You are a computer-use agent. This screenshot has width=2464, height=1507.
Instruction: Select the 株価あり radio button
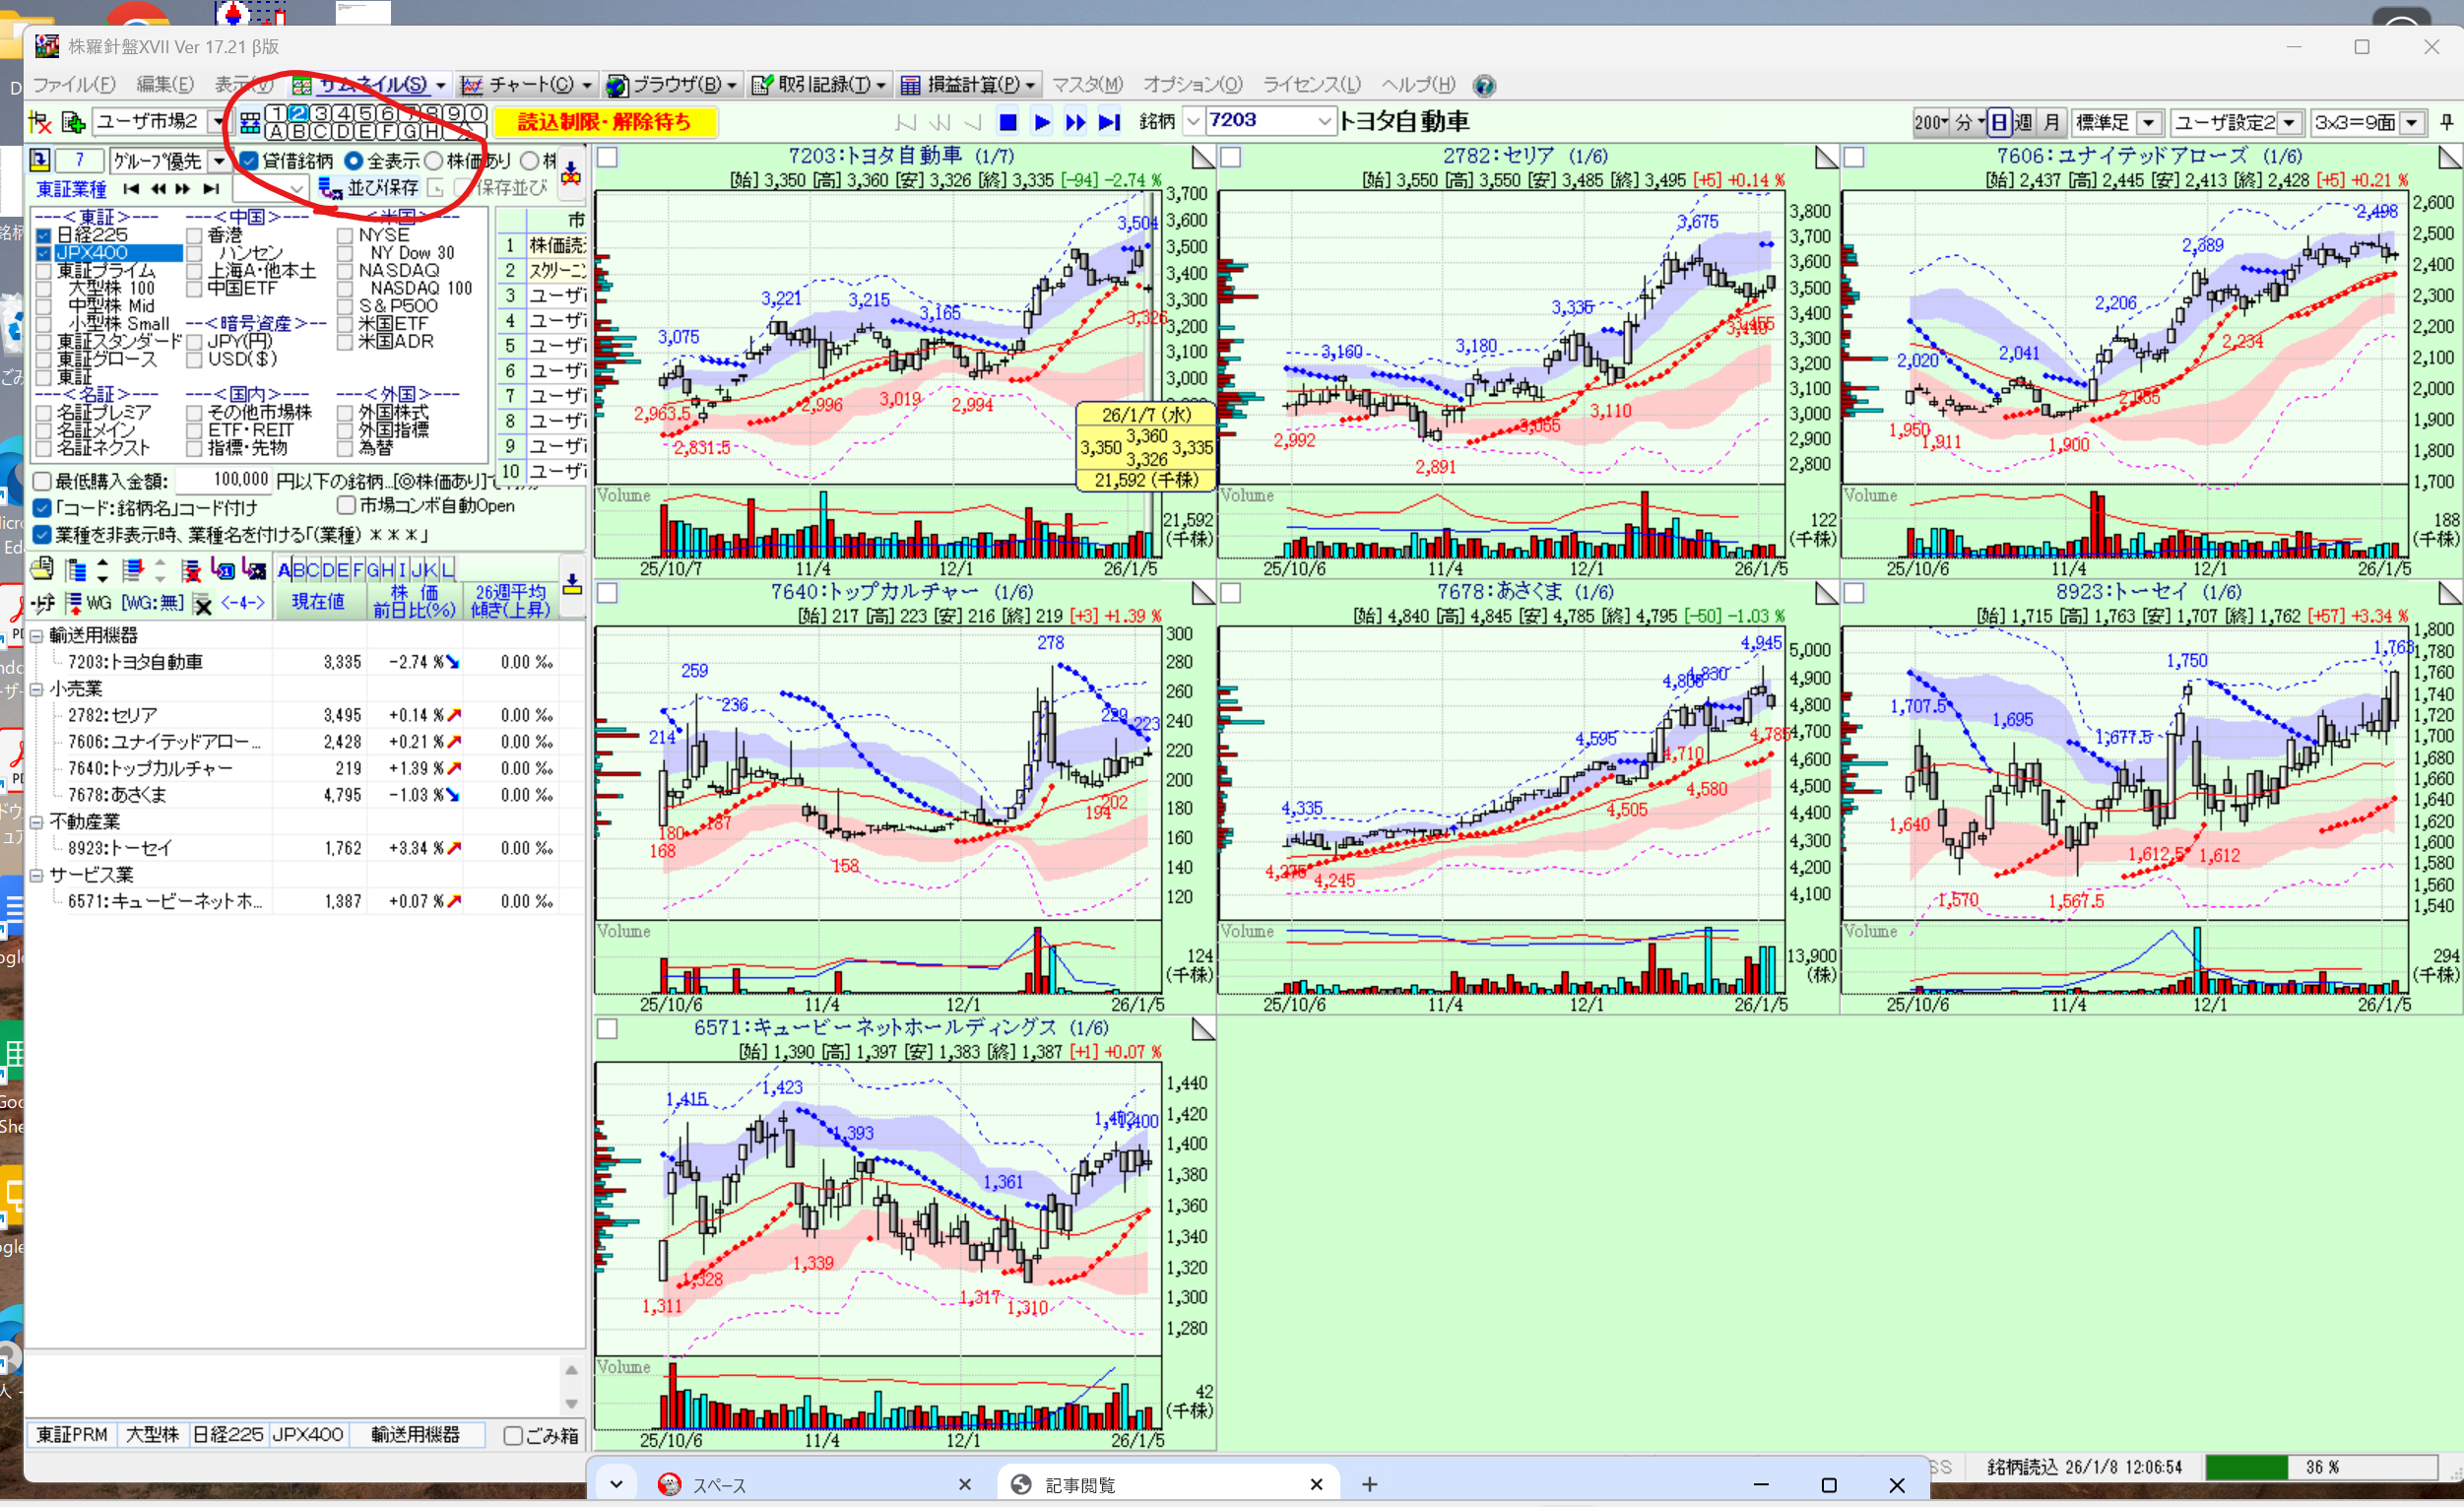pyautogui.click(x=434, y=161)
